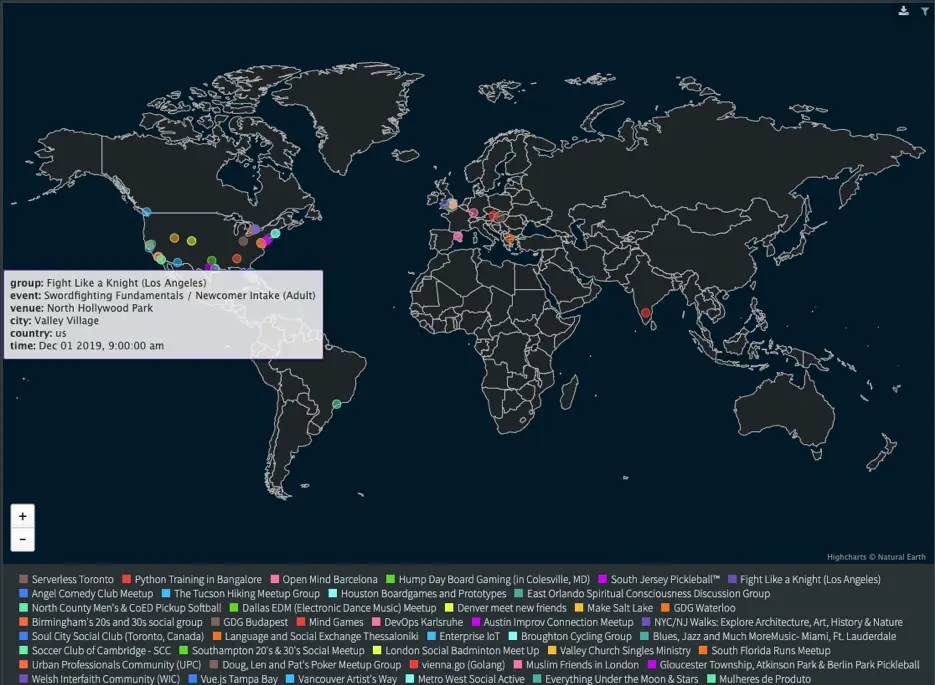This screenshot has width=935, height=685.
Task: Click the blue marker near Vancouver
Action: [x=146, y=212]
